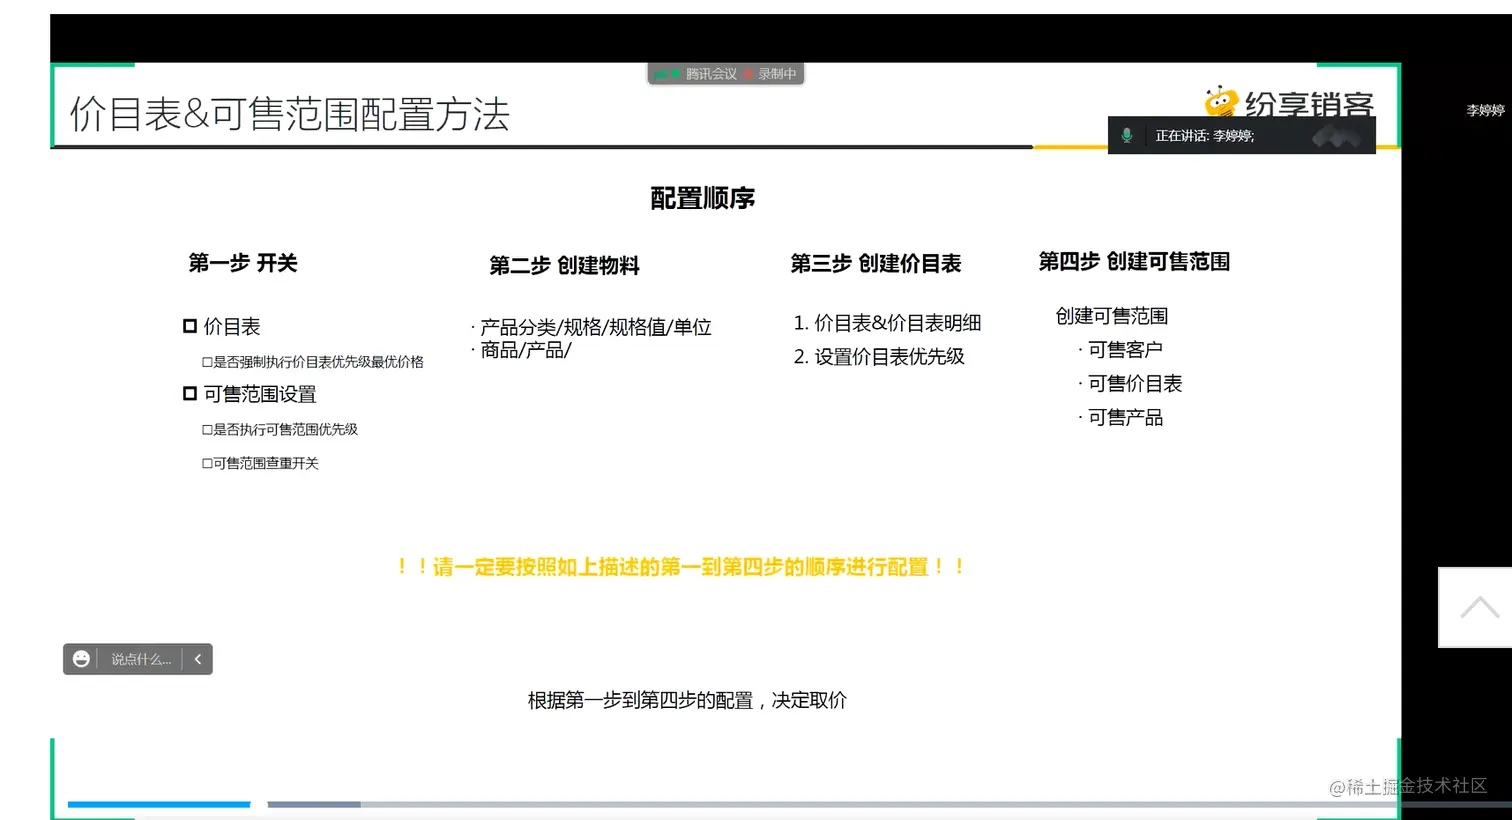This screenshot has height=820, width=1512.
Task: Click heading 第二步 创建物料
Action: (x=564, y=265)
